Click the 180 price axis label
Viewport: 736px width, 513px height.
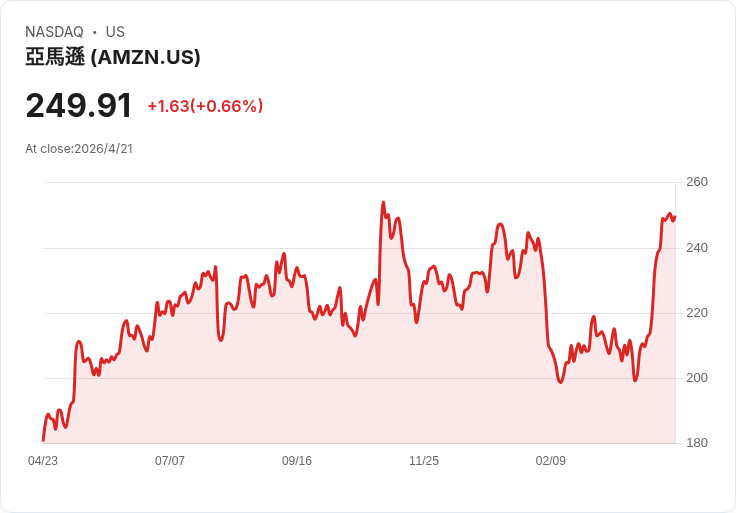coord(697,443)
